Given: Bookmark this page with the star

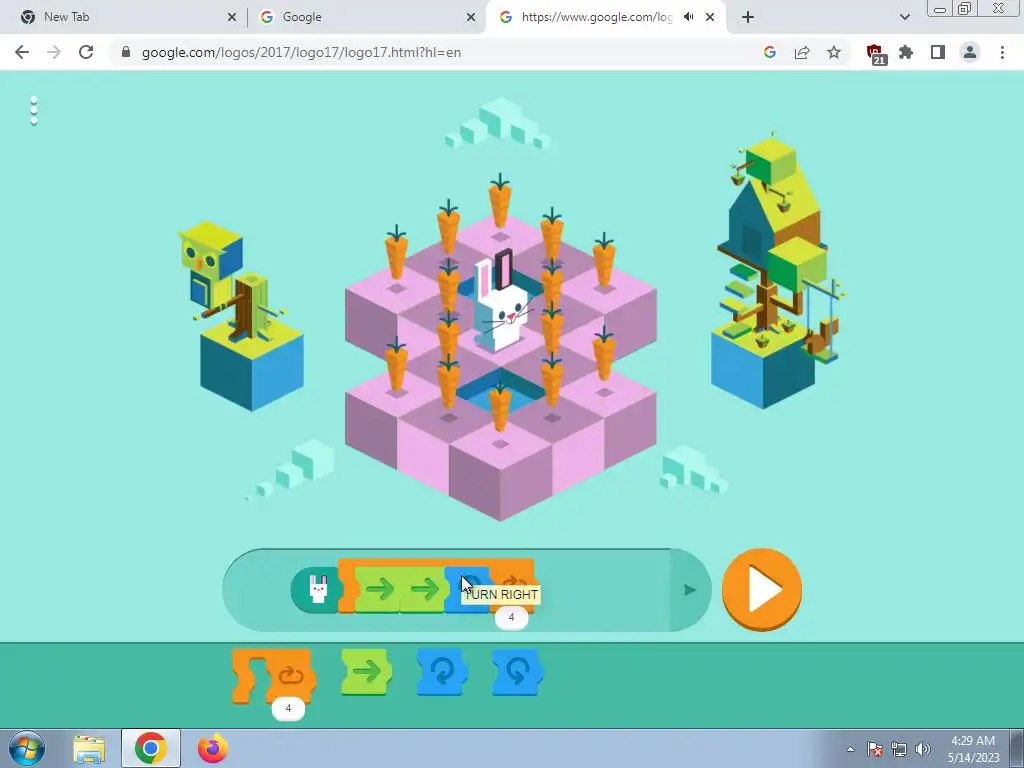Looking at the screenshot, I should (834, 52).
